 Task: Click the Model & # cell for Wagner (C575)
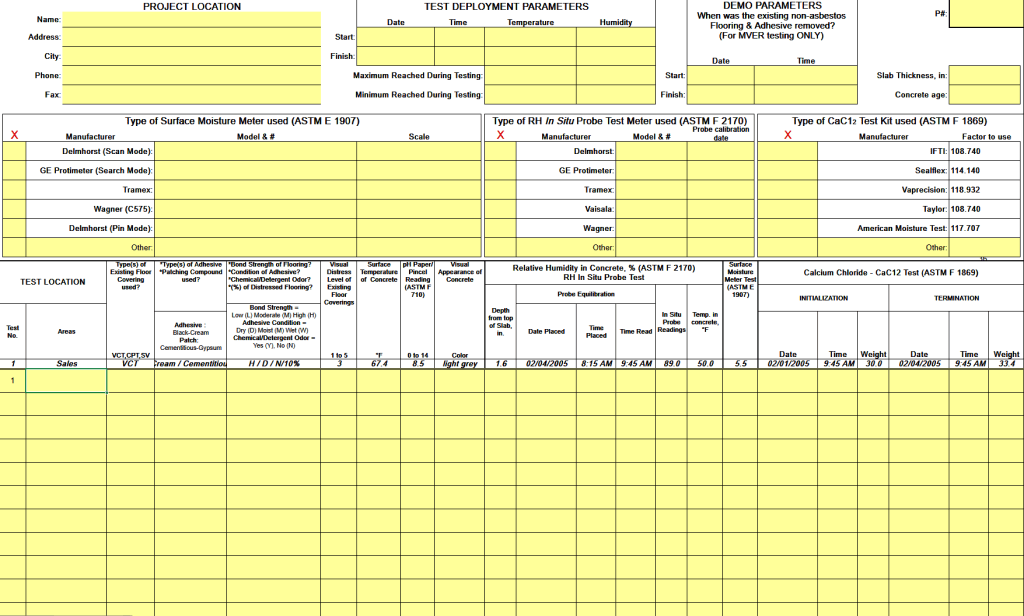click(x=255, y=209)
